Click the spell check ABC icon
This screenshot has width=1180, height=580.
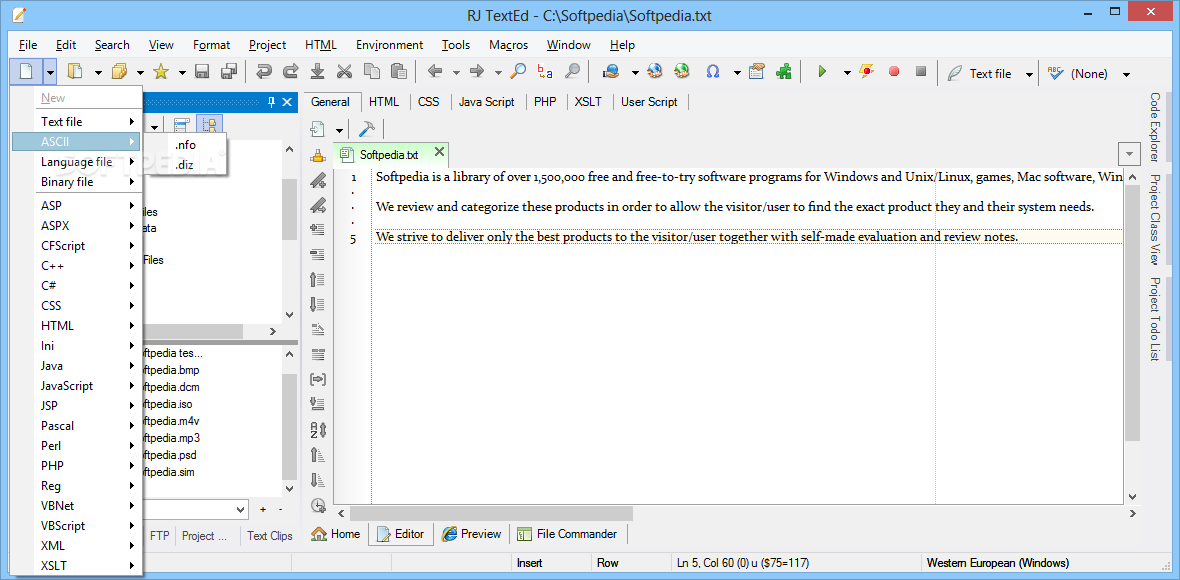(x=1054, y=73)
